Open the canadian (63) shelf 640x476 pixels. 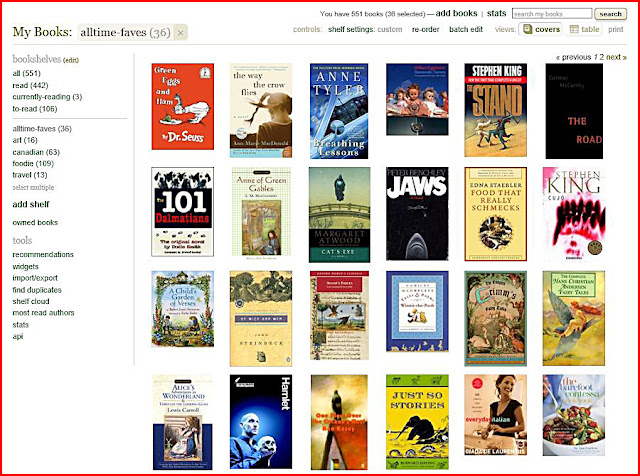click(36, 152)
